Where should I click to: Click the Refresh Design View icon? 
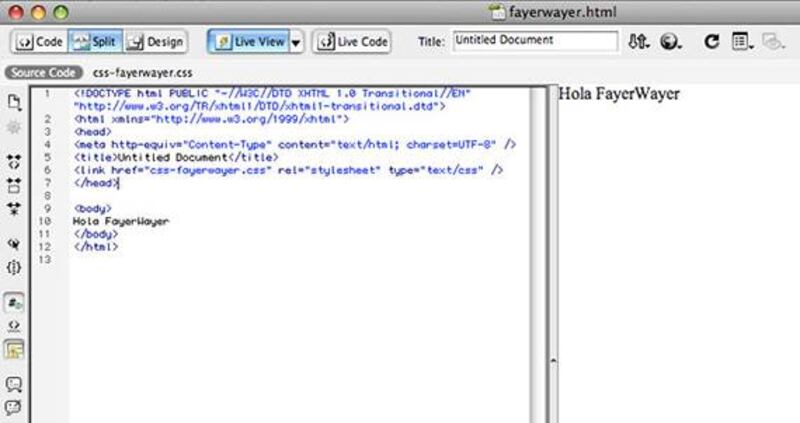[712, 42]
